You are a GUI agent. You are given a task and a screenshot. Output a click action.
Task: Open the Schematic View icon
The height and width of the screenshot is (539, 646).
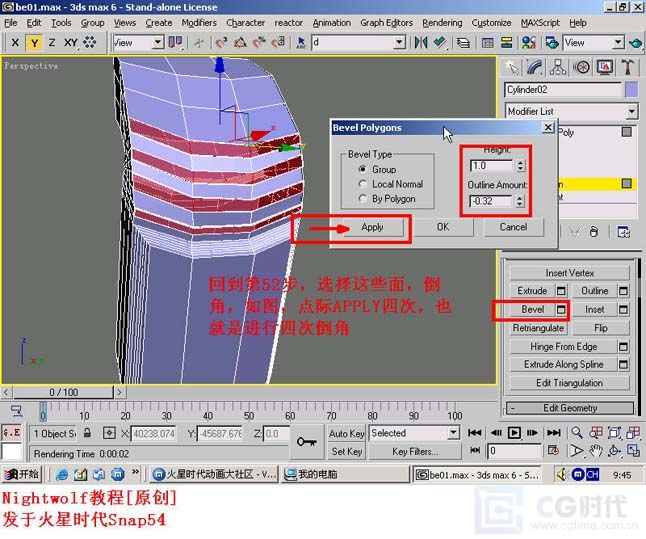coord(506,42)
